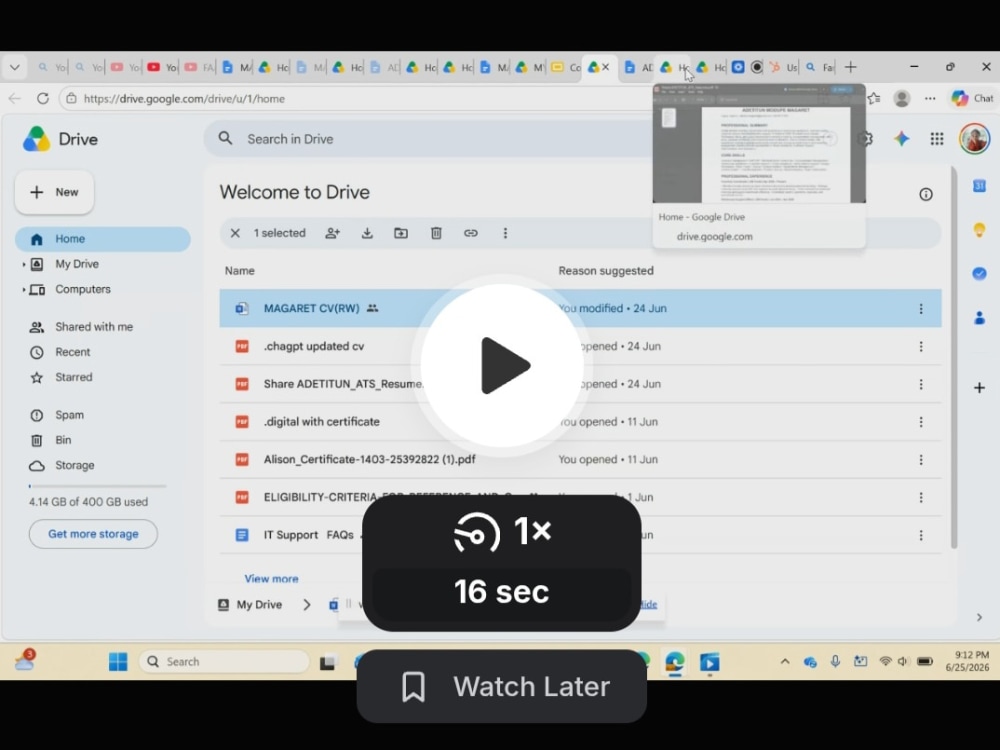Open the Home section in the sidebar
The height and width of the screenshot is (750, 1000).
103,239
